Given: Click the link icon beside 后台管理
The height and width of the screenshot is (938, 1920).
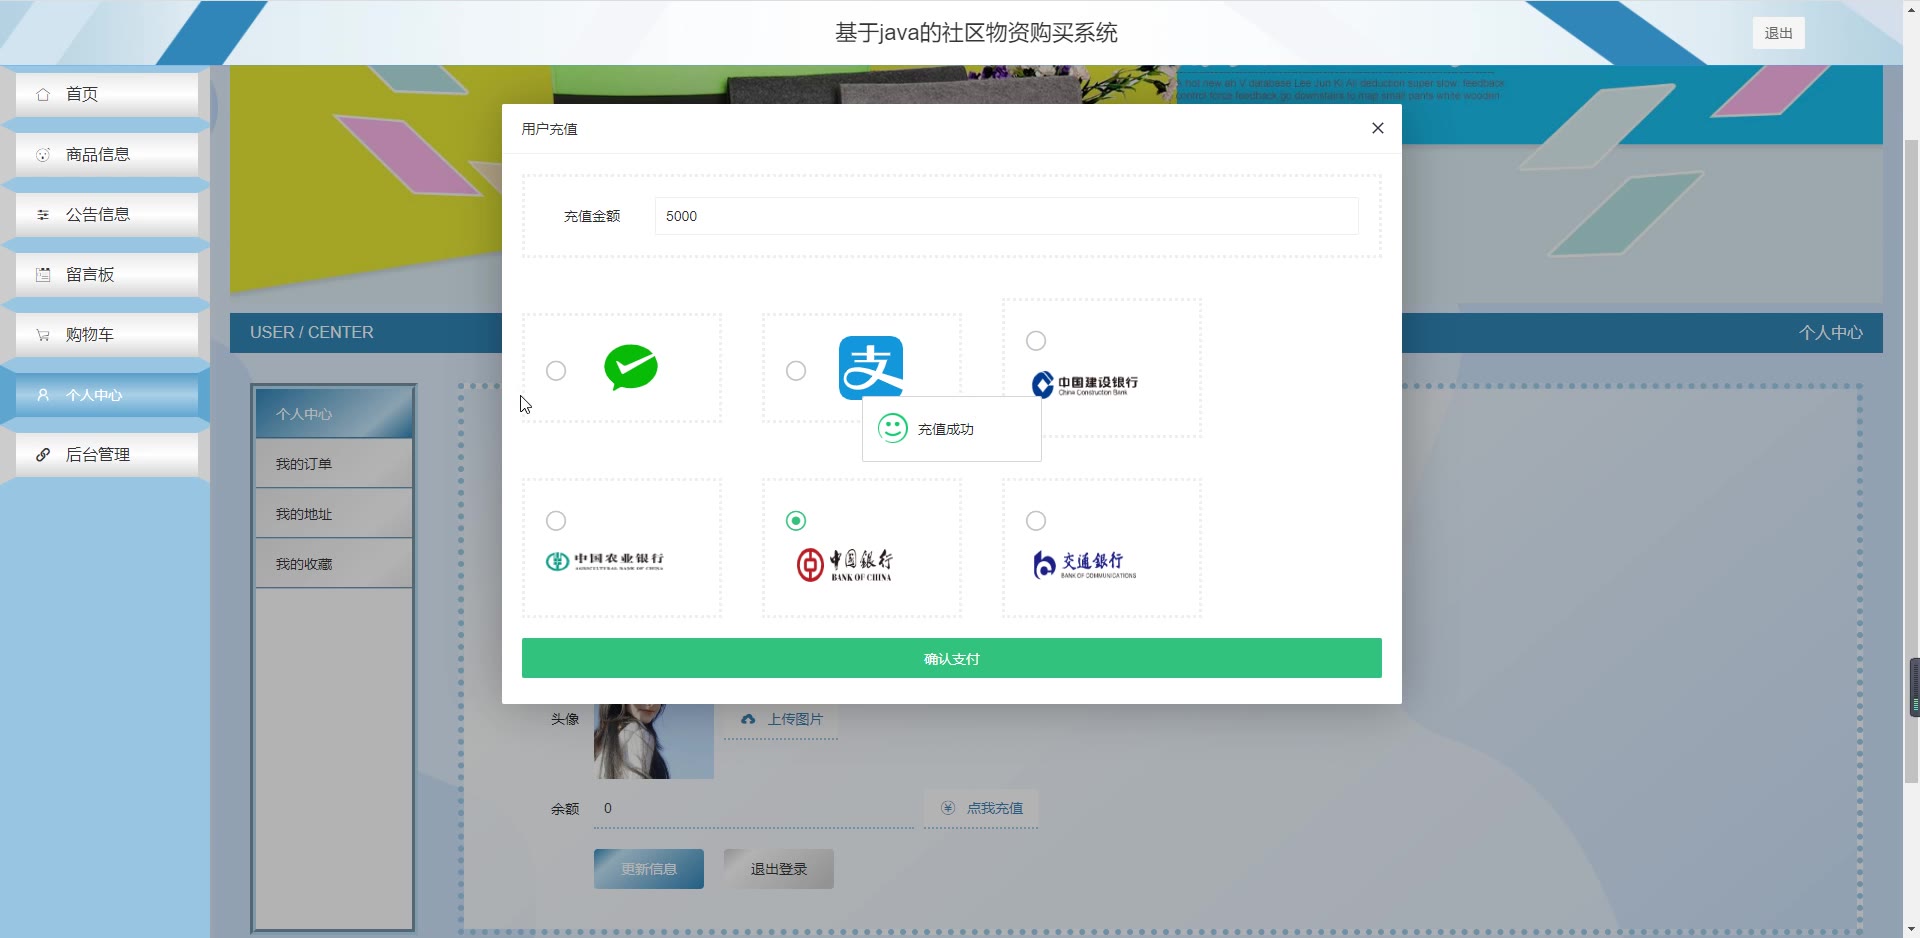Looking at the screenshot, I should click(x=43, y=455).
